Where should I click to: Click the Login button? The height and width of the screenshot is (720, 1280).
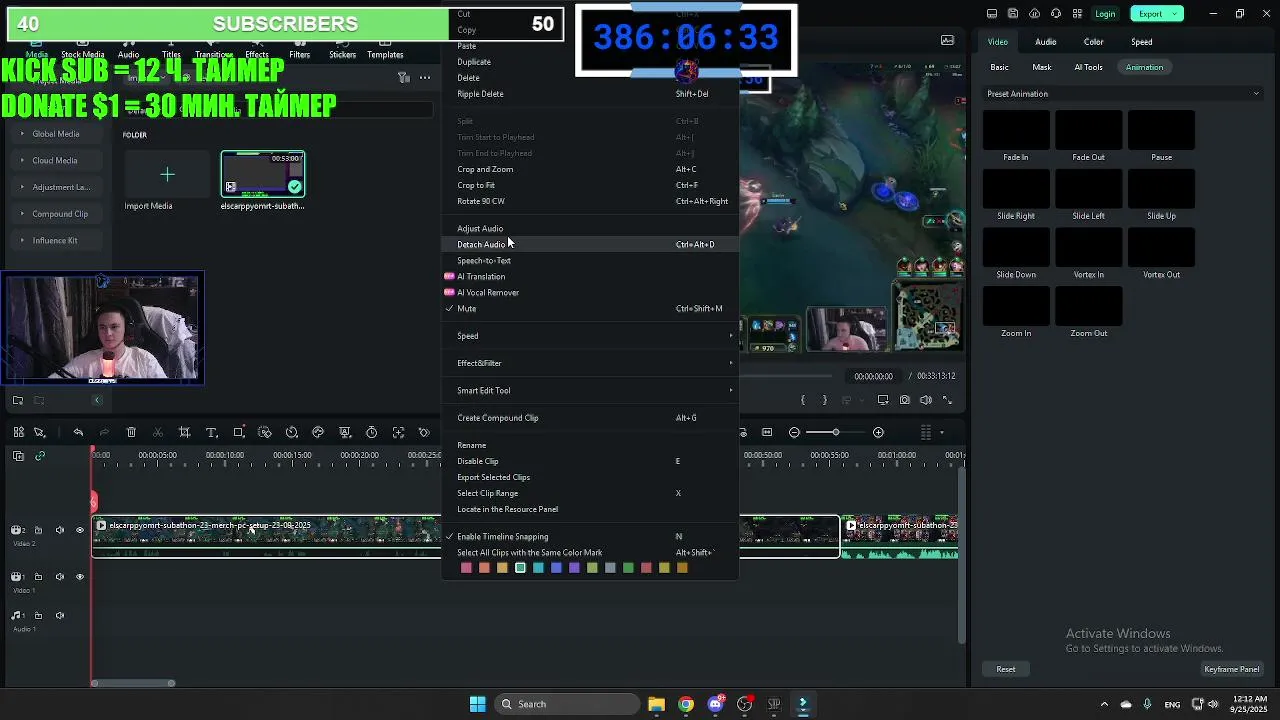(1105, 14)
